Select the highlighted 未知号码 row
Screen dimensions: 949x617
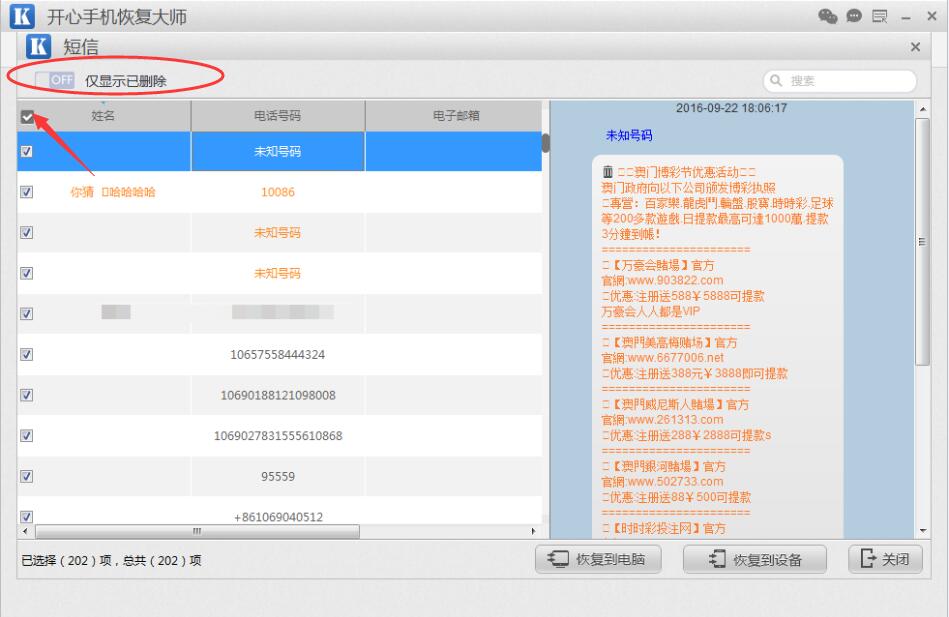click(280, 151)
